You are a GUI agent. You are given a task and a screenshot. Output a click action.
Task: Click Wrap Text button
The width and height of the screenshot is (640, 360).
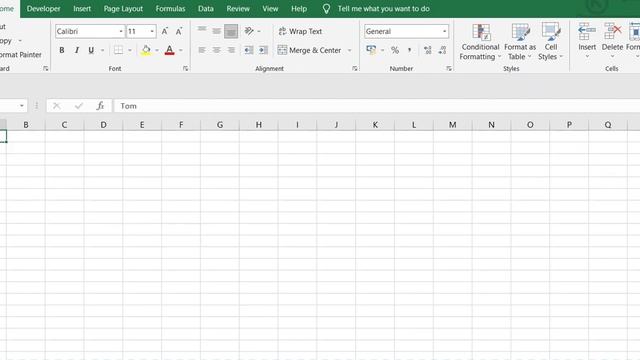(x=300, y=31)
